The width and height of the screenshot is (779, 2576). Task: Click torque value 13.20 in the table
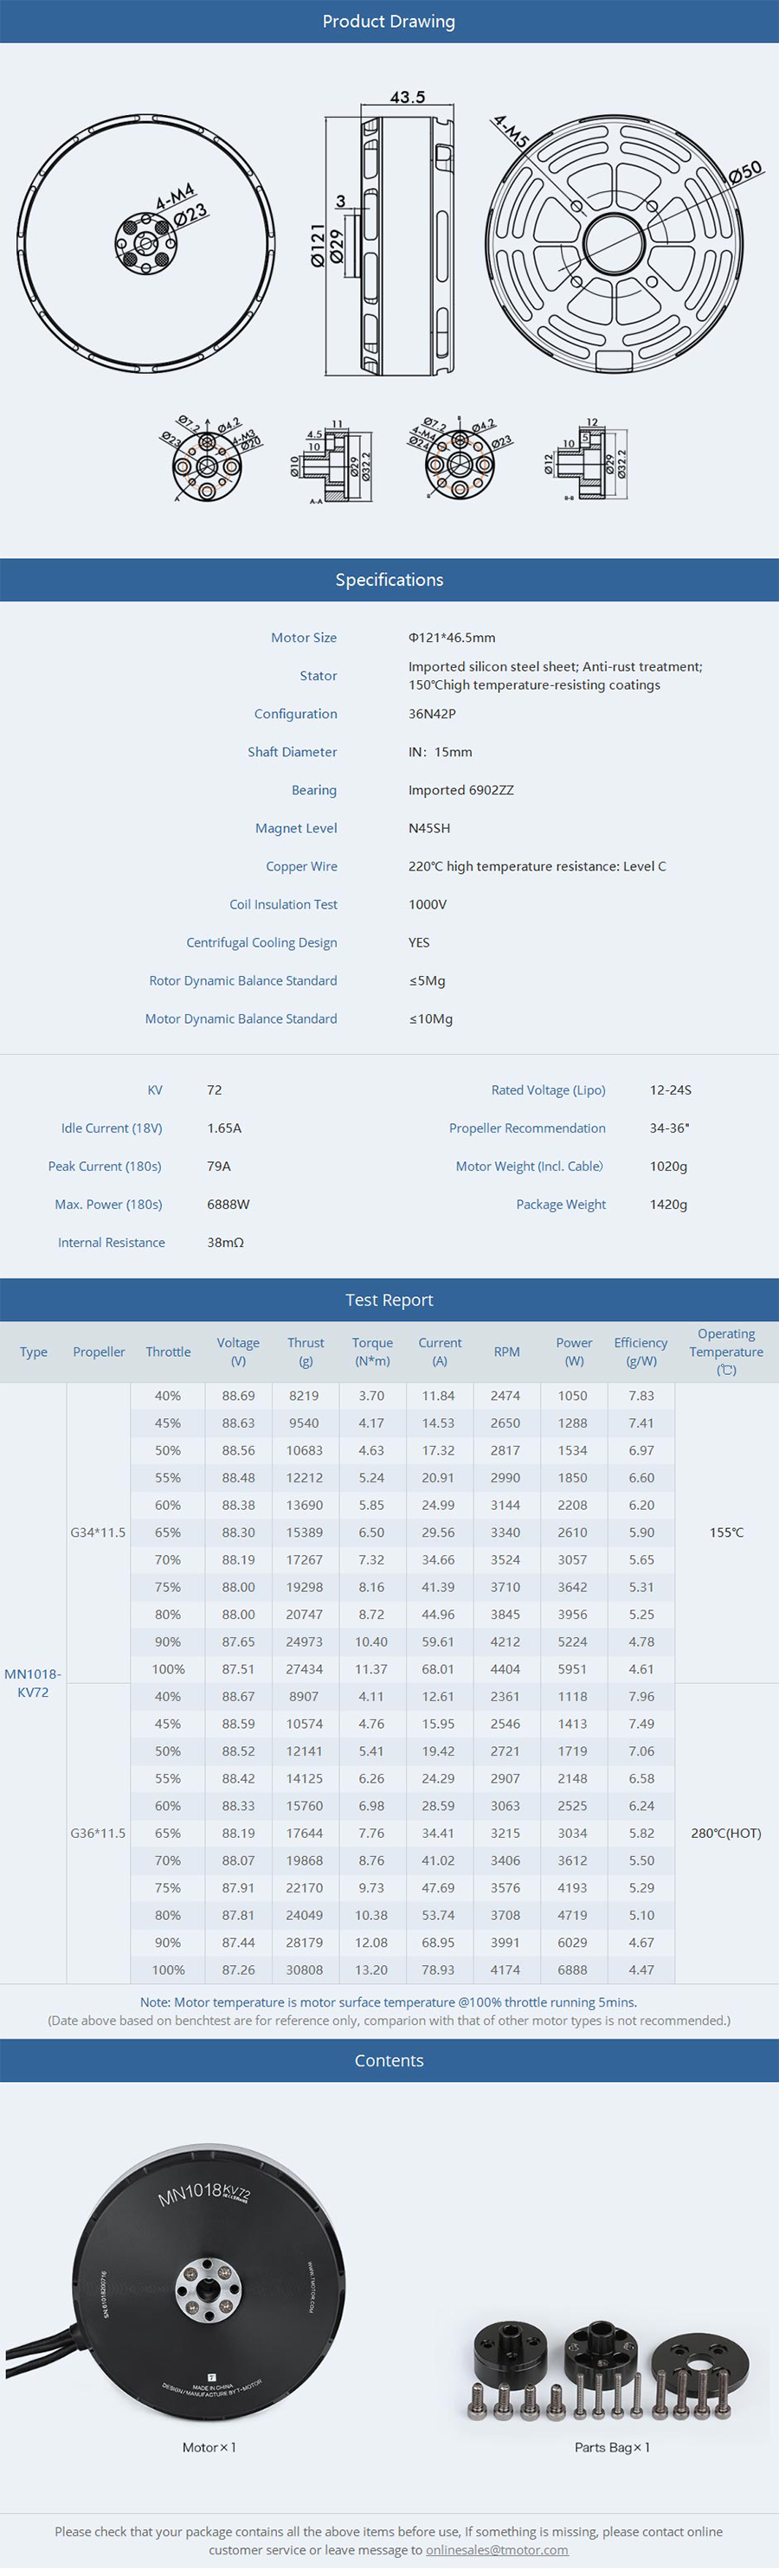[x=371, y=1970]
